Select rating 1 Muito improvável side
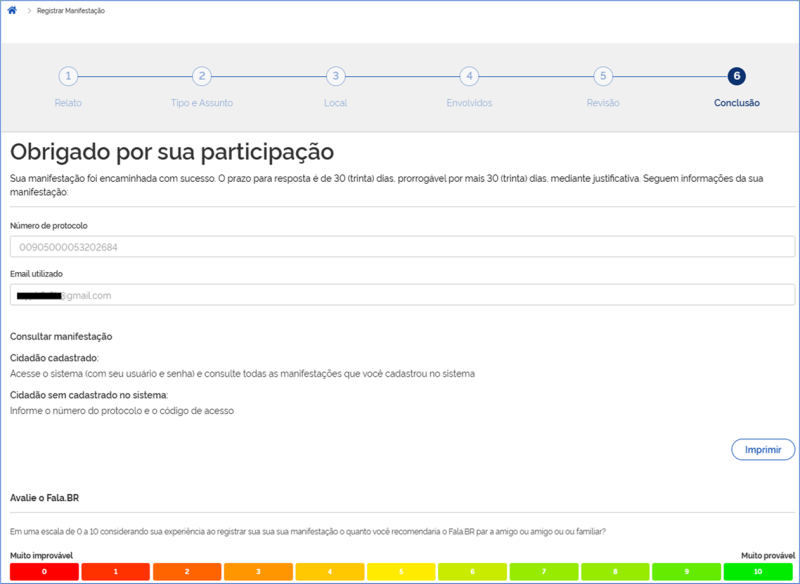This screenshot has height=584, width=800. tap(114, 572)
